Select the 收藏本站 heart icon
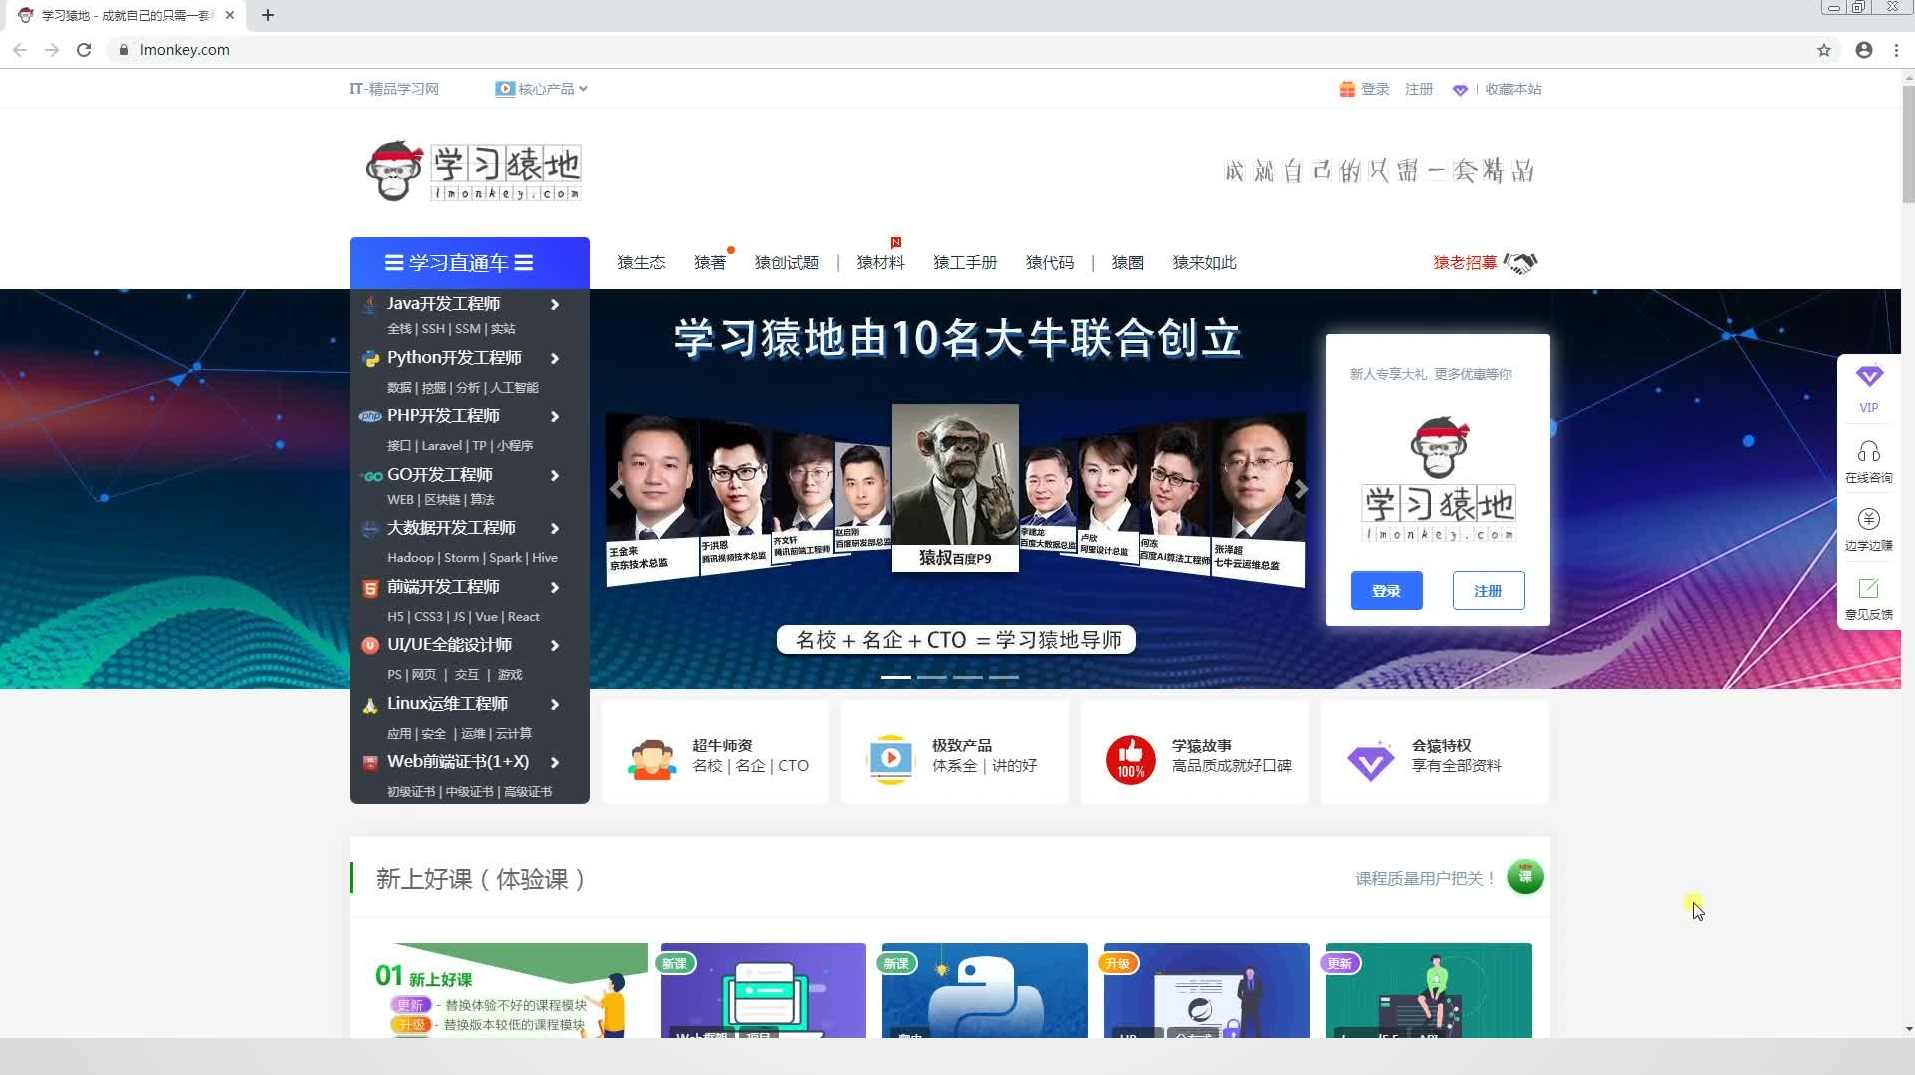 click(x=1461, y=89)
